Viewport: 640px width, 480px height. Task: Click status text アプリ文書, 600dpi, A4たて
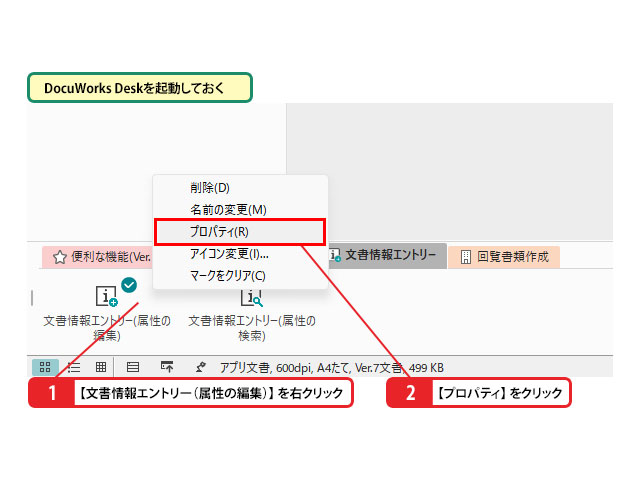[285, 368]
